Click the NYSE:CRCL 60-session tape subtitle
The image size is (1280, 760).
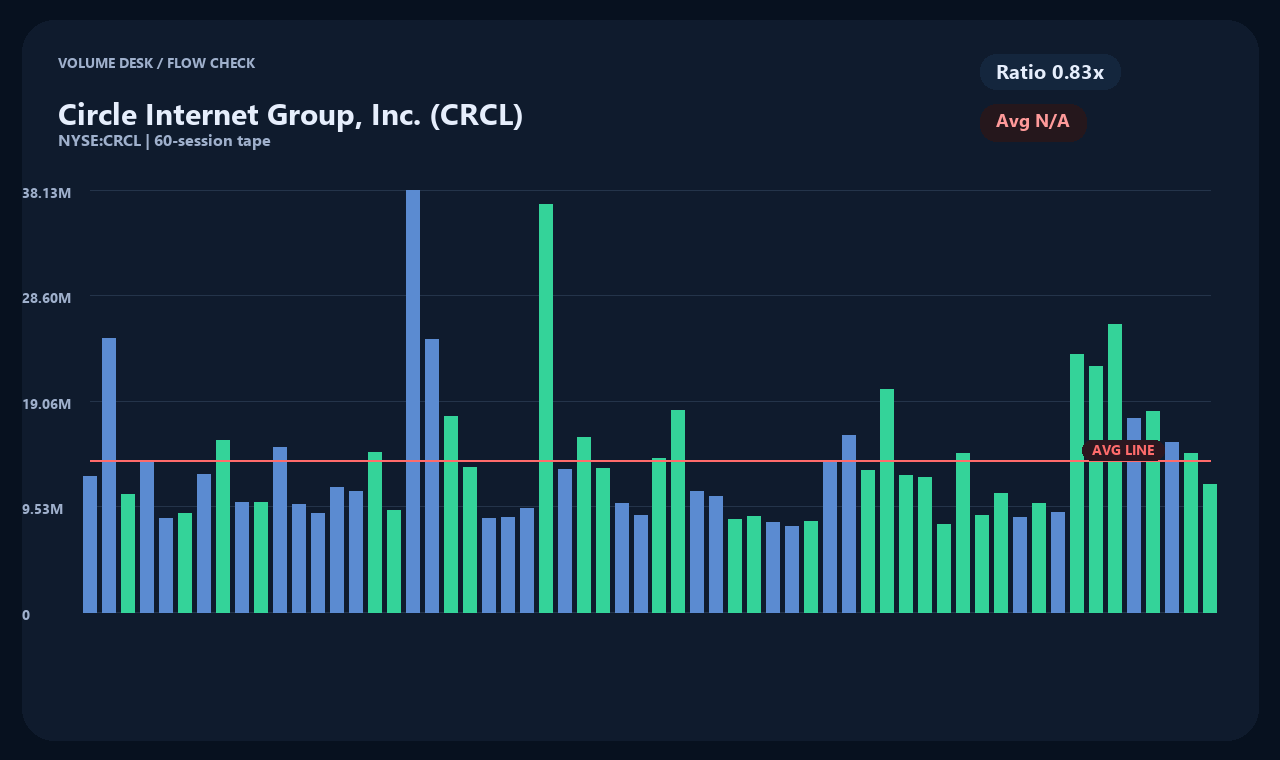164,141
